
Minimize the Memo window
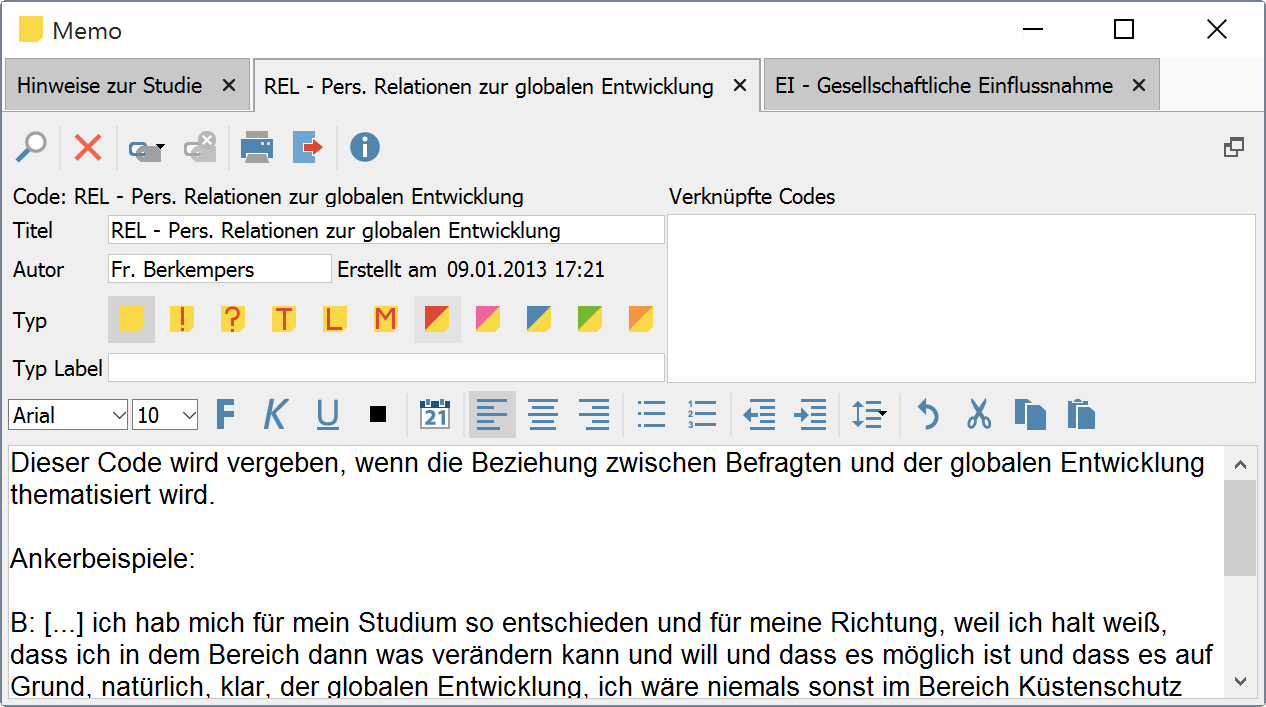coord(1032,30)
